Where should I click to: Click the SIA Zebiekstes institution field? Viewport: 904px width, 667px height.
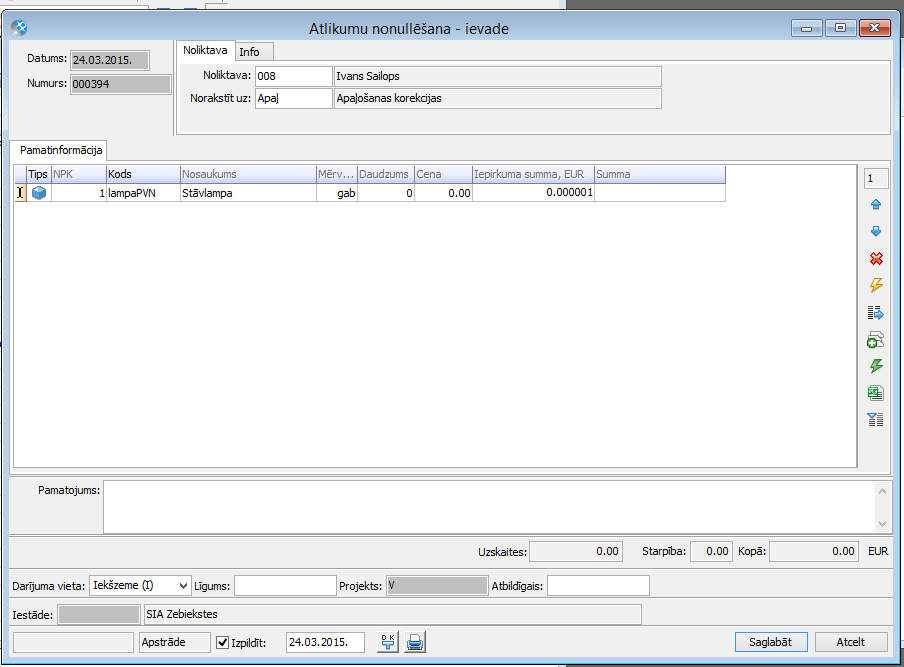392,615
